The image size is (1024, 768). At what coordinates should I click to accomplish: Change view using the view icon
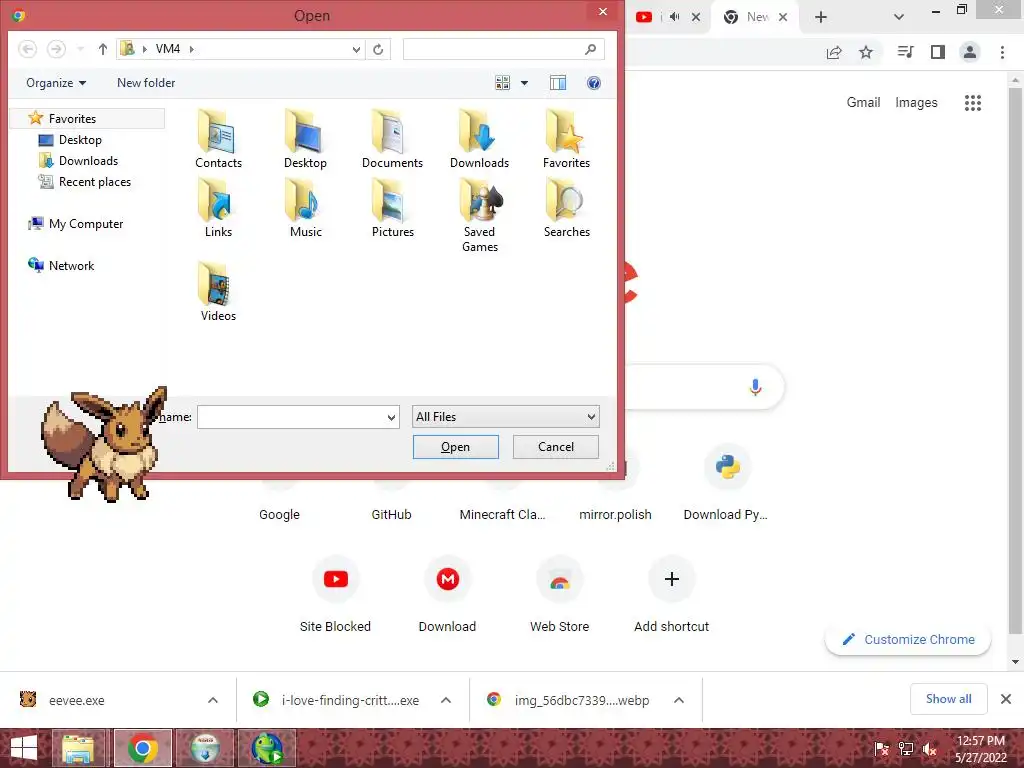point(502,83)
